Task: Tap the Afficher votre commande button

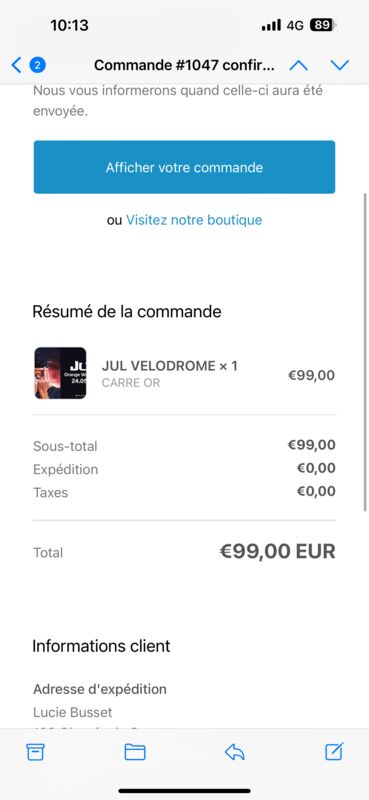Action: pos(184,167)
